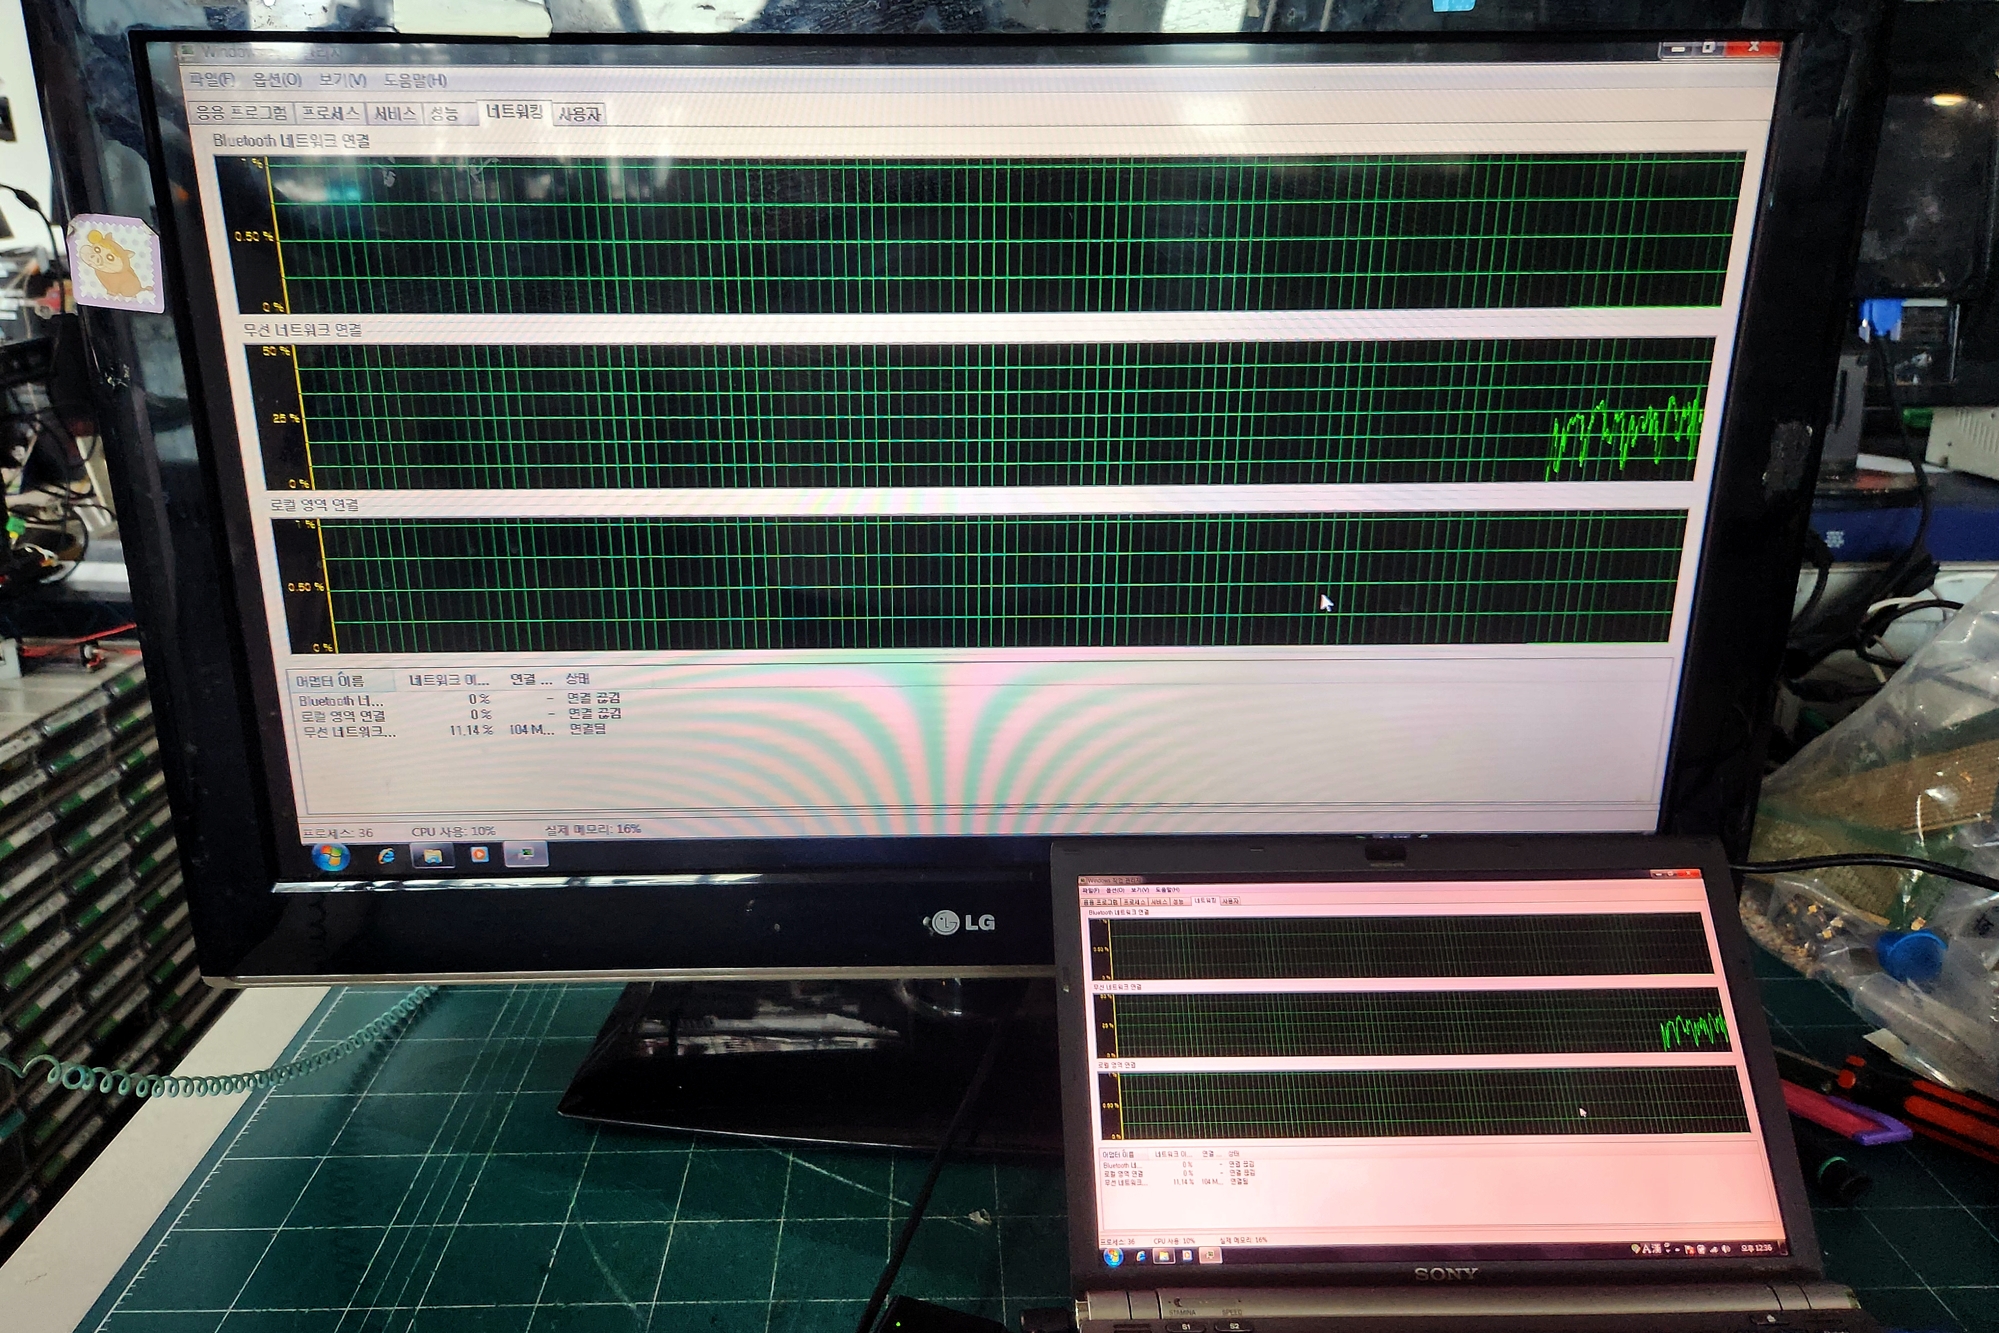Click the Task Manager title bar icon
Screen dimensions: 1999x1333
click(186, 52)
